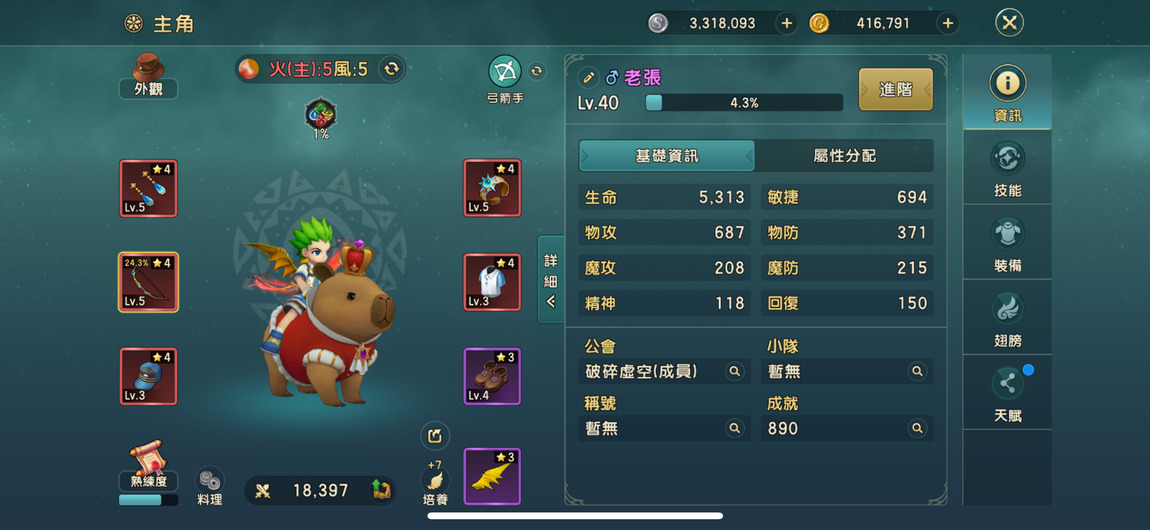Viewport: 1150px width, 530px height.
Task: Select the equipped bow weapon slot
Action: coord(148,282)
